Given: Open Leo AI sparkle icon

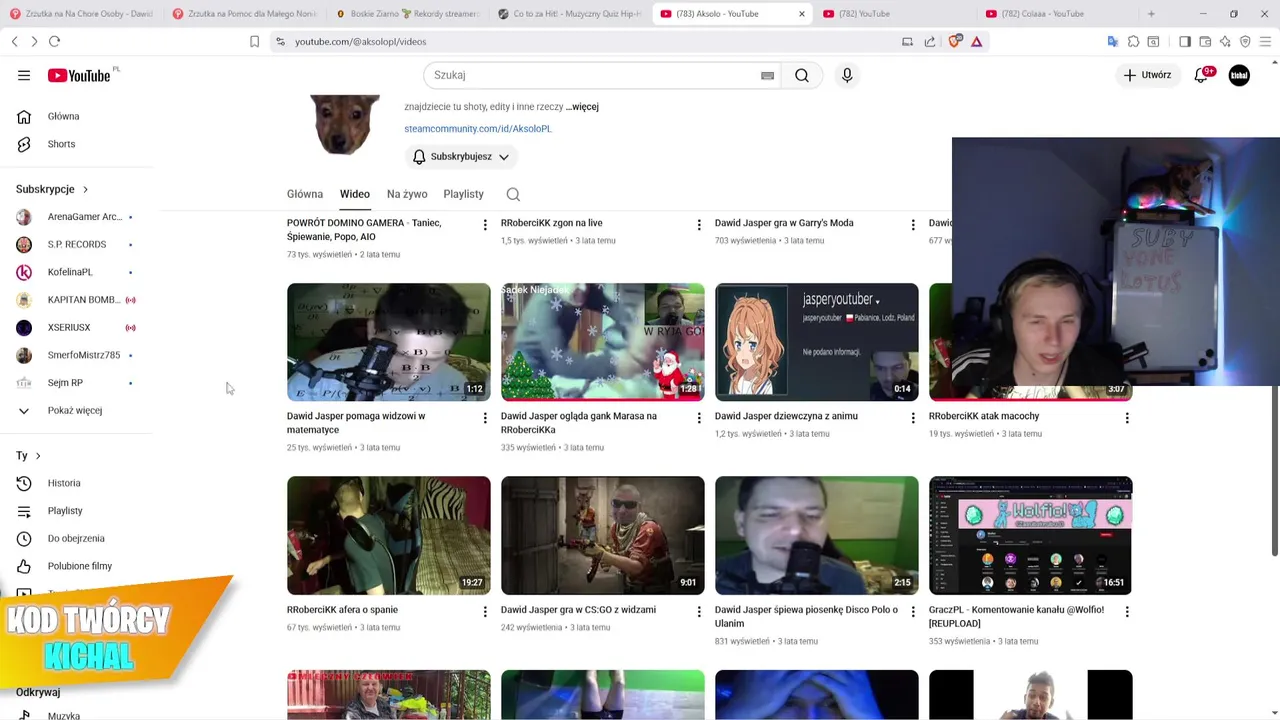Looking at the screenshot, I should pos(1225,41).
